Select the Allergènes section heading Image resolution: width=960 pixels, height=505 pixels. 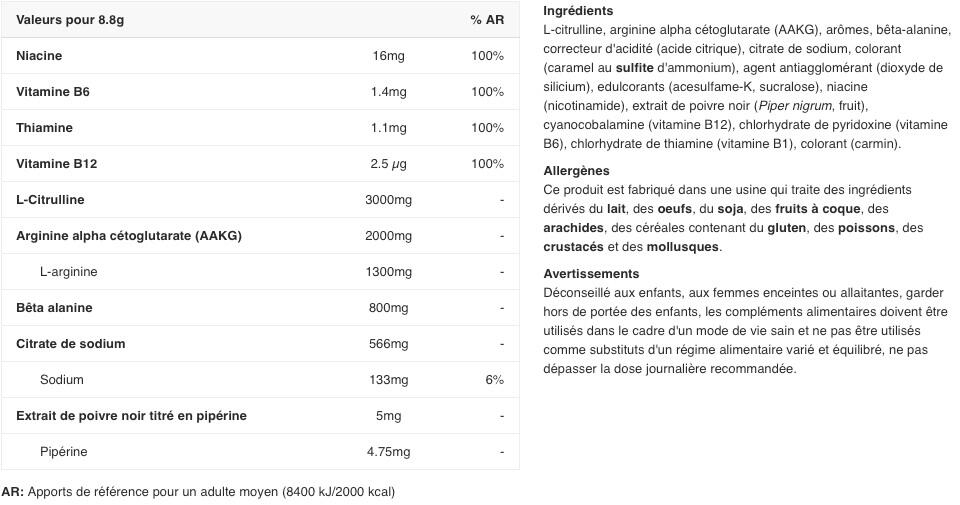point(576,171)
